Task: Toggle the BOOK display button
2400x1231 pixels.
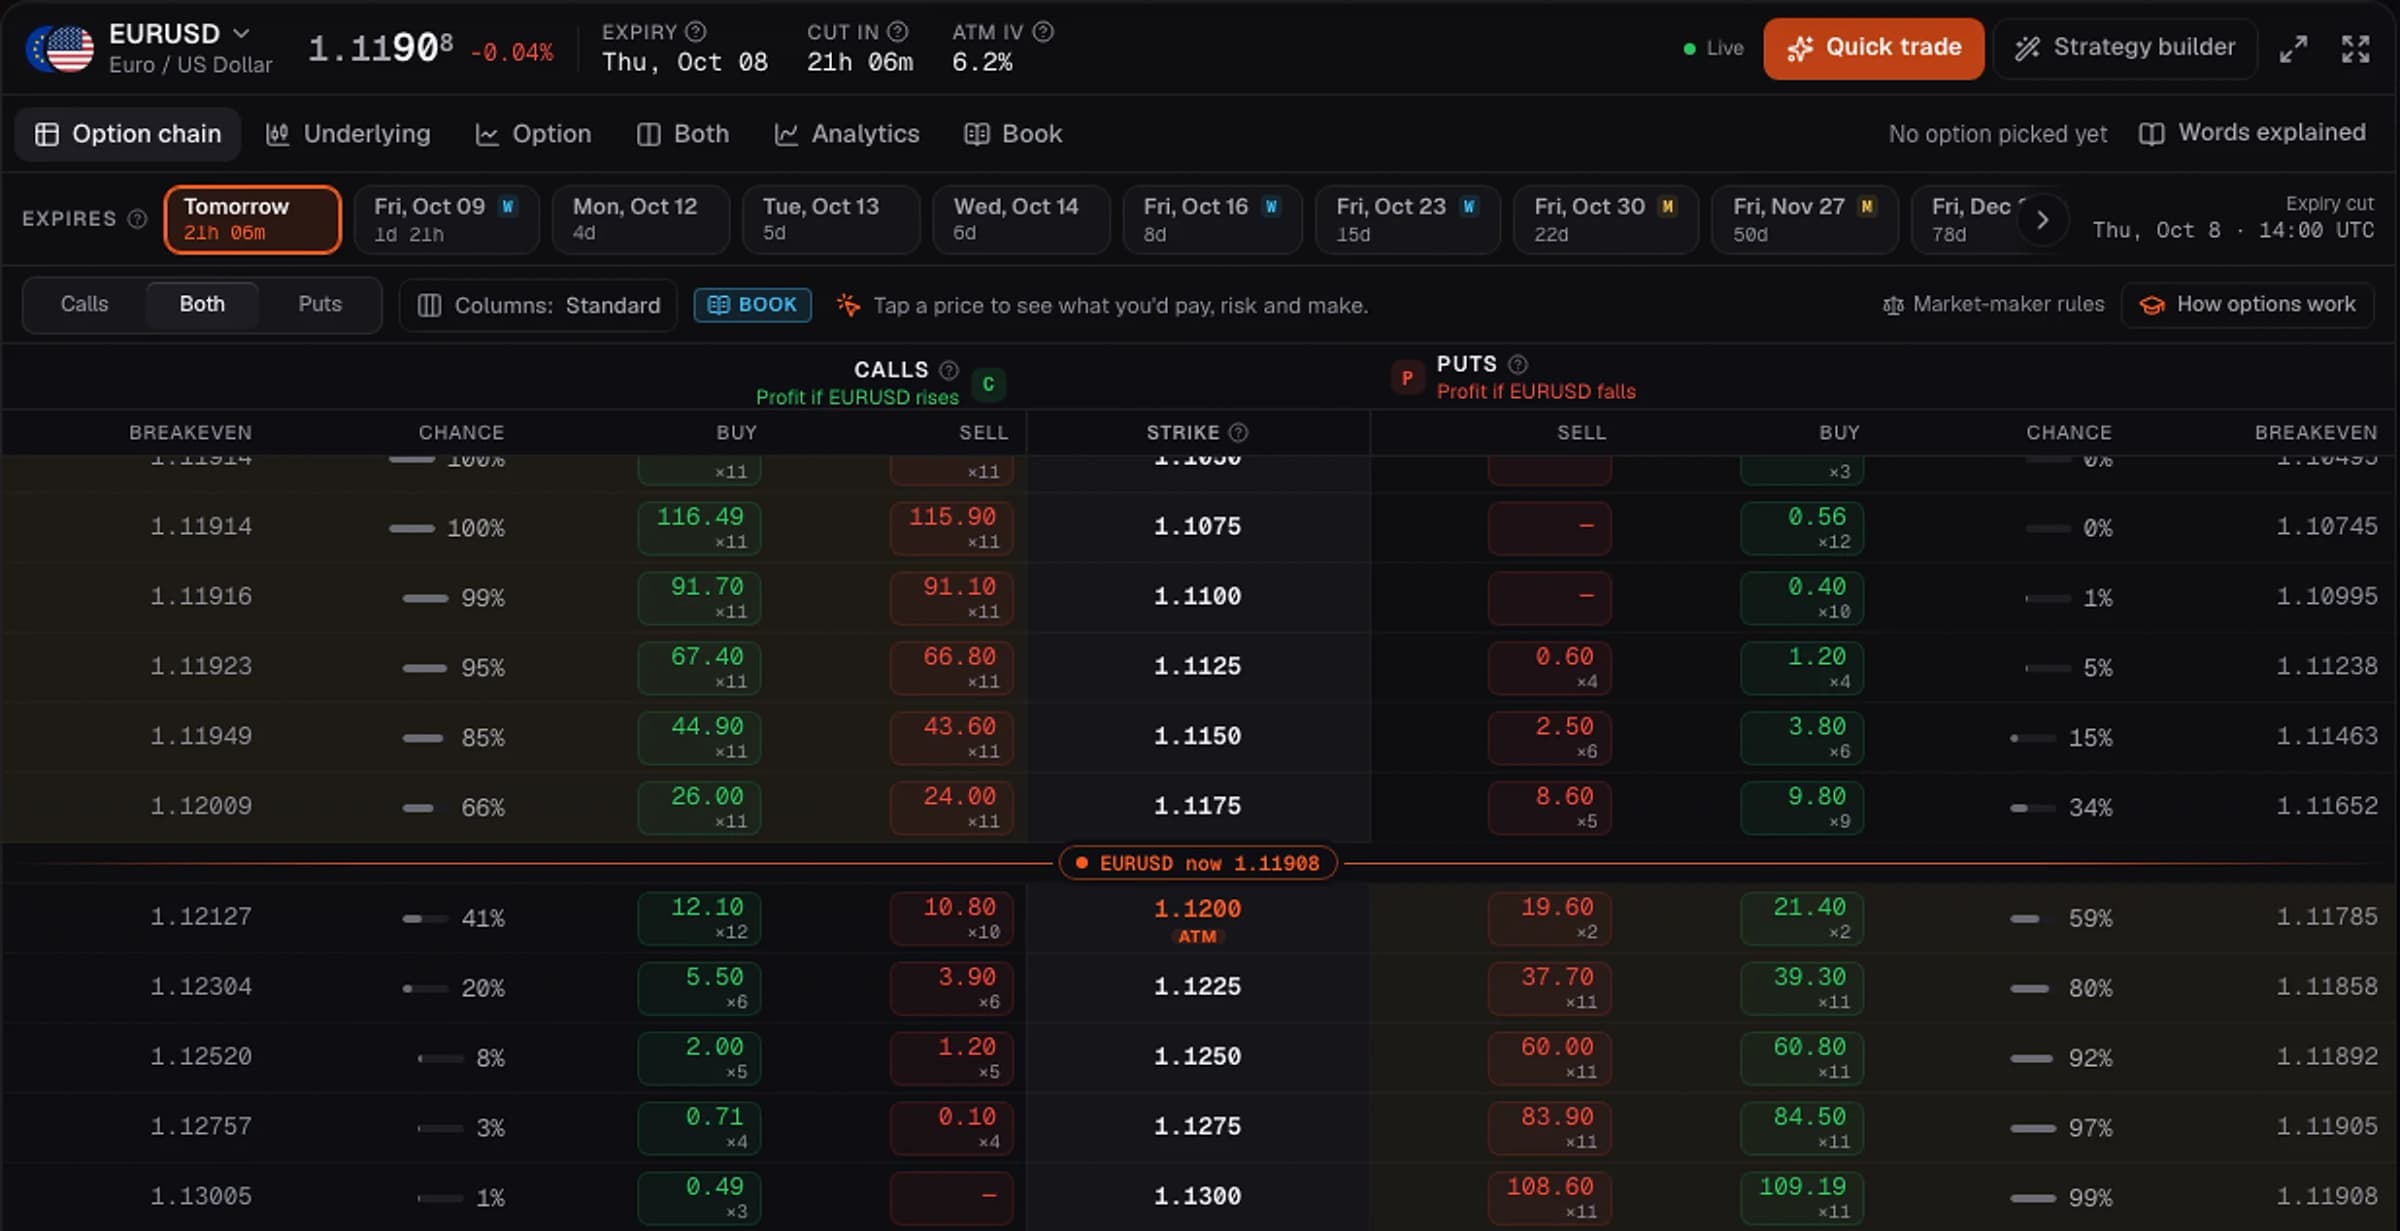Action: click(752, 305)
